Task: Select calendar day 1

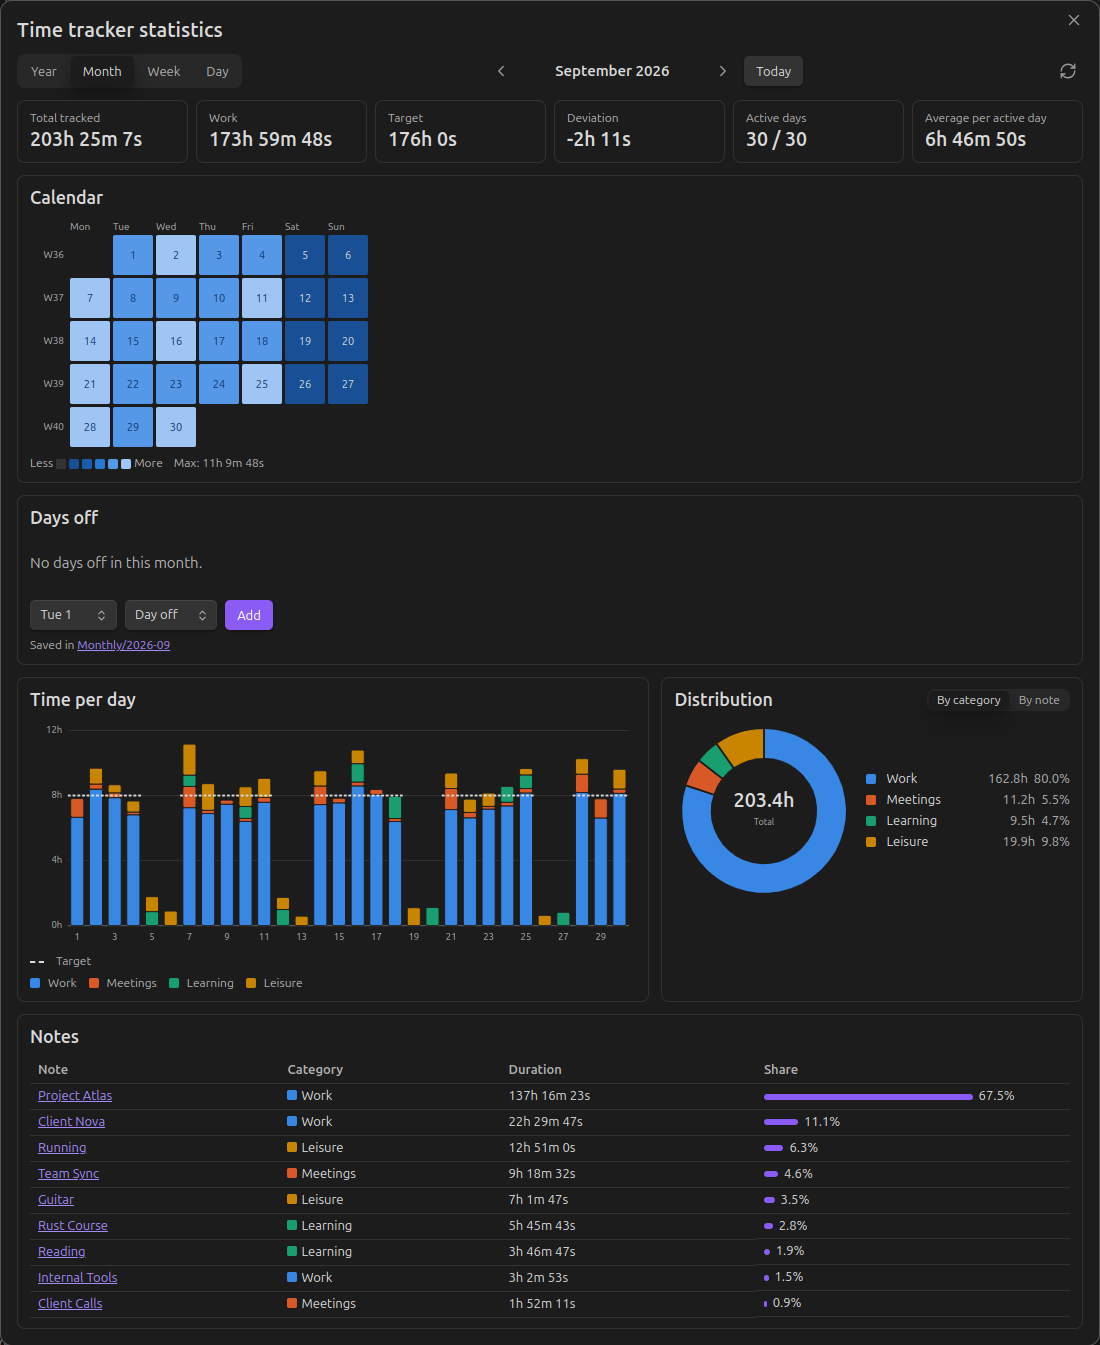Action: (133, 255)
